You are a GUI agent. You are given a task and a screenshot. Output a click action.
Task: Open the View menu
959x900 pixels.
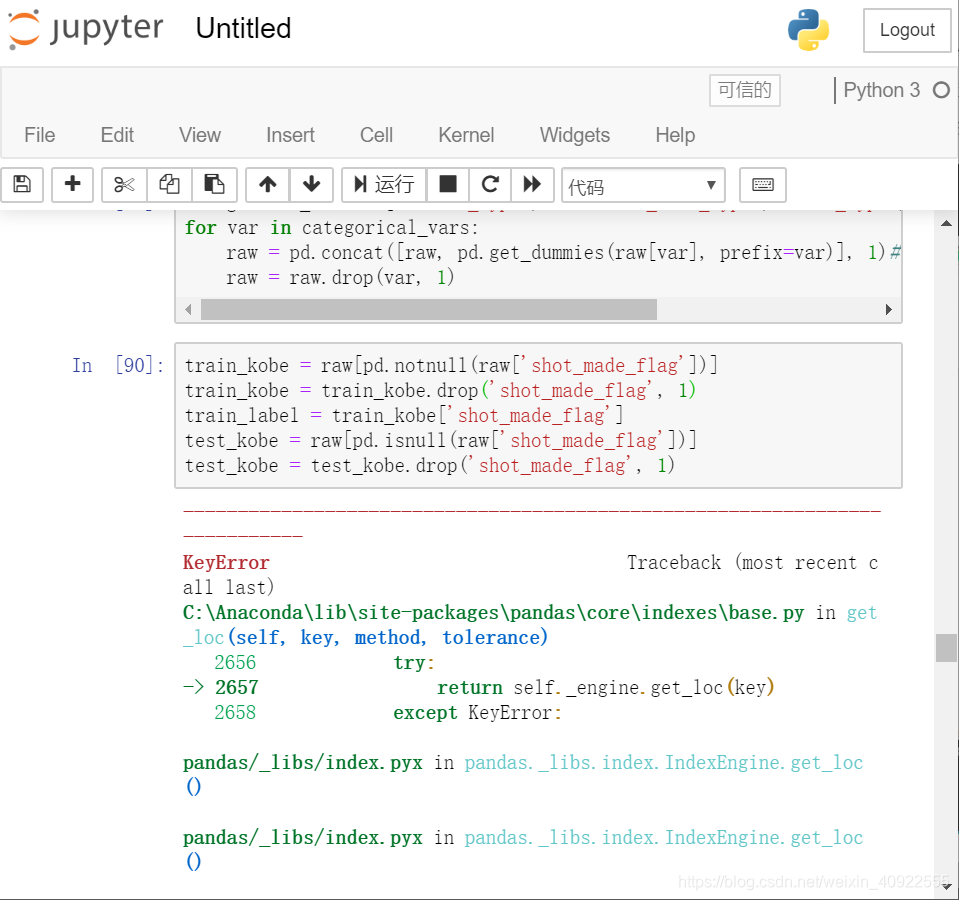click(x=199, y=135)
